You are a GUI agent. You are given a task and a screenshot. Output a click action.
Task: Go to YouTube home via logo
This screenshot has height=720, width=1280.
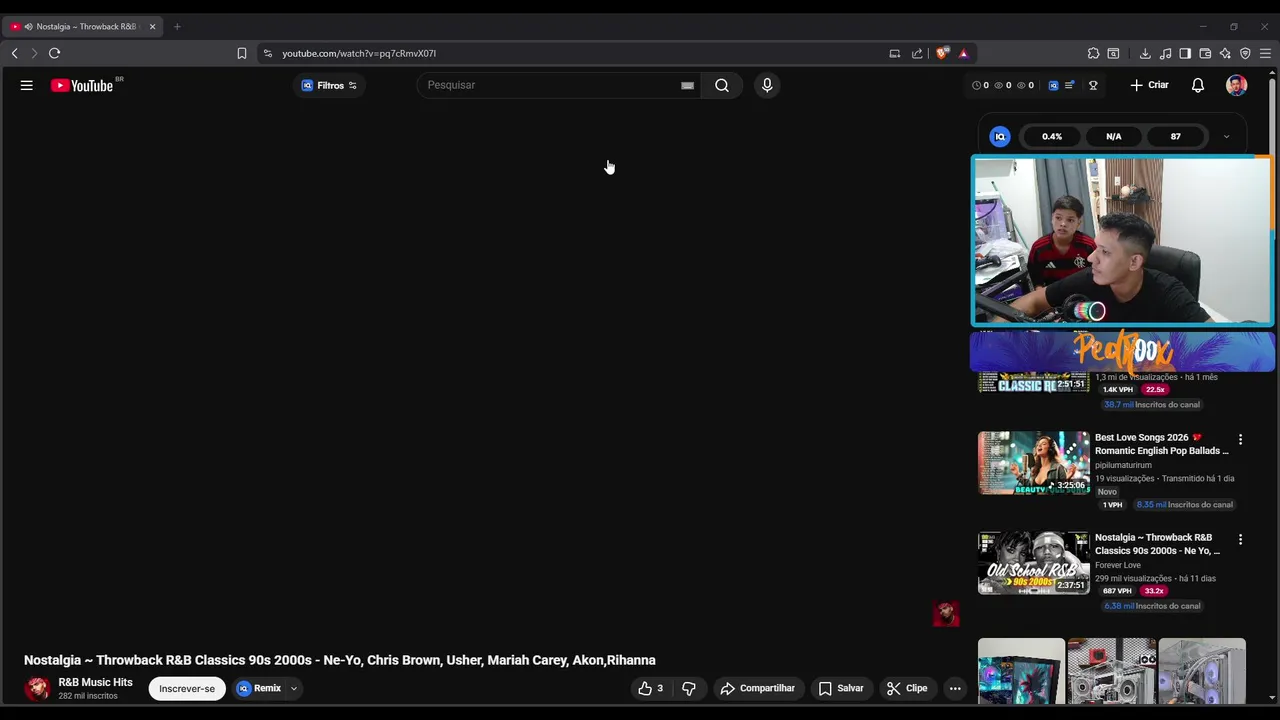tap(82, 86)
